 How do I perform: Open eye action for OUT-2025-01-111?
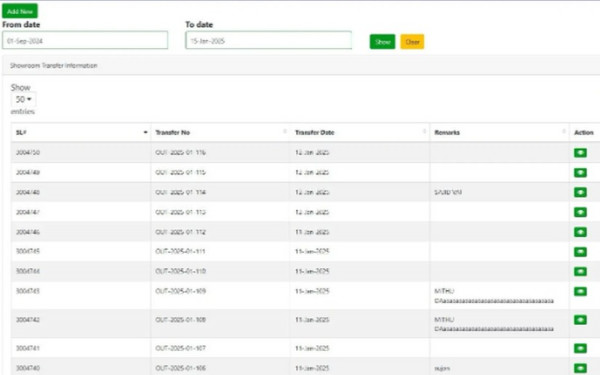580,252
